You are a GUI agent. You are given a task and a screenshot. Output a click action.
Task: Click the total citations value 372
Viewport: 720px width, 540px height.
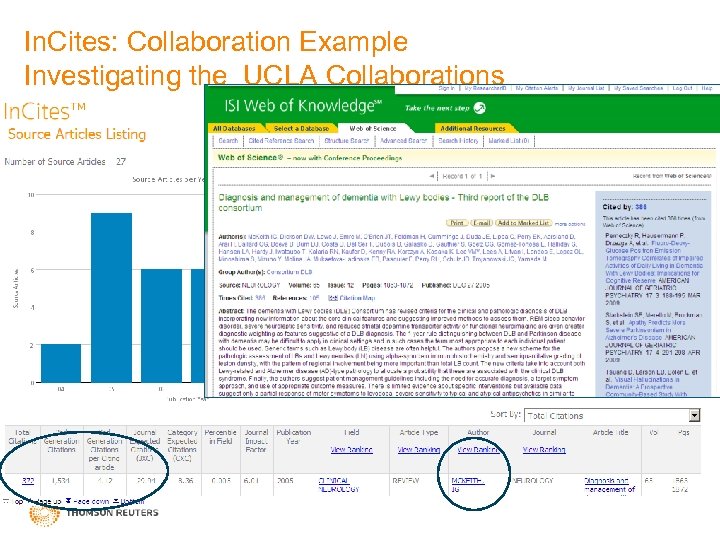[28, 481]
